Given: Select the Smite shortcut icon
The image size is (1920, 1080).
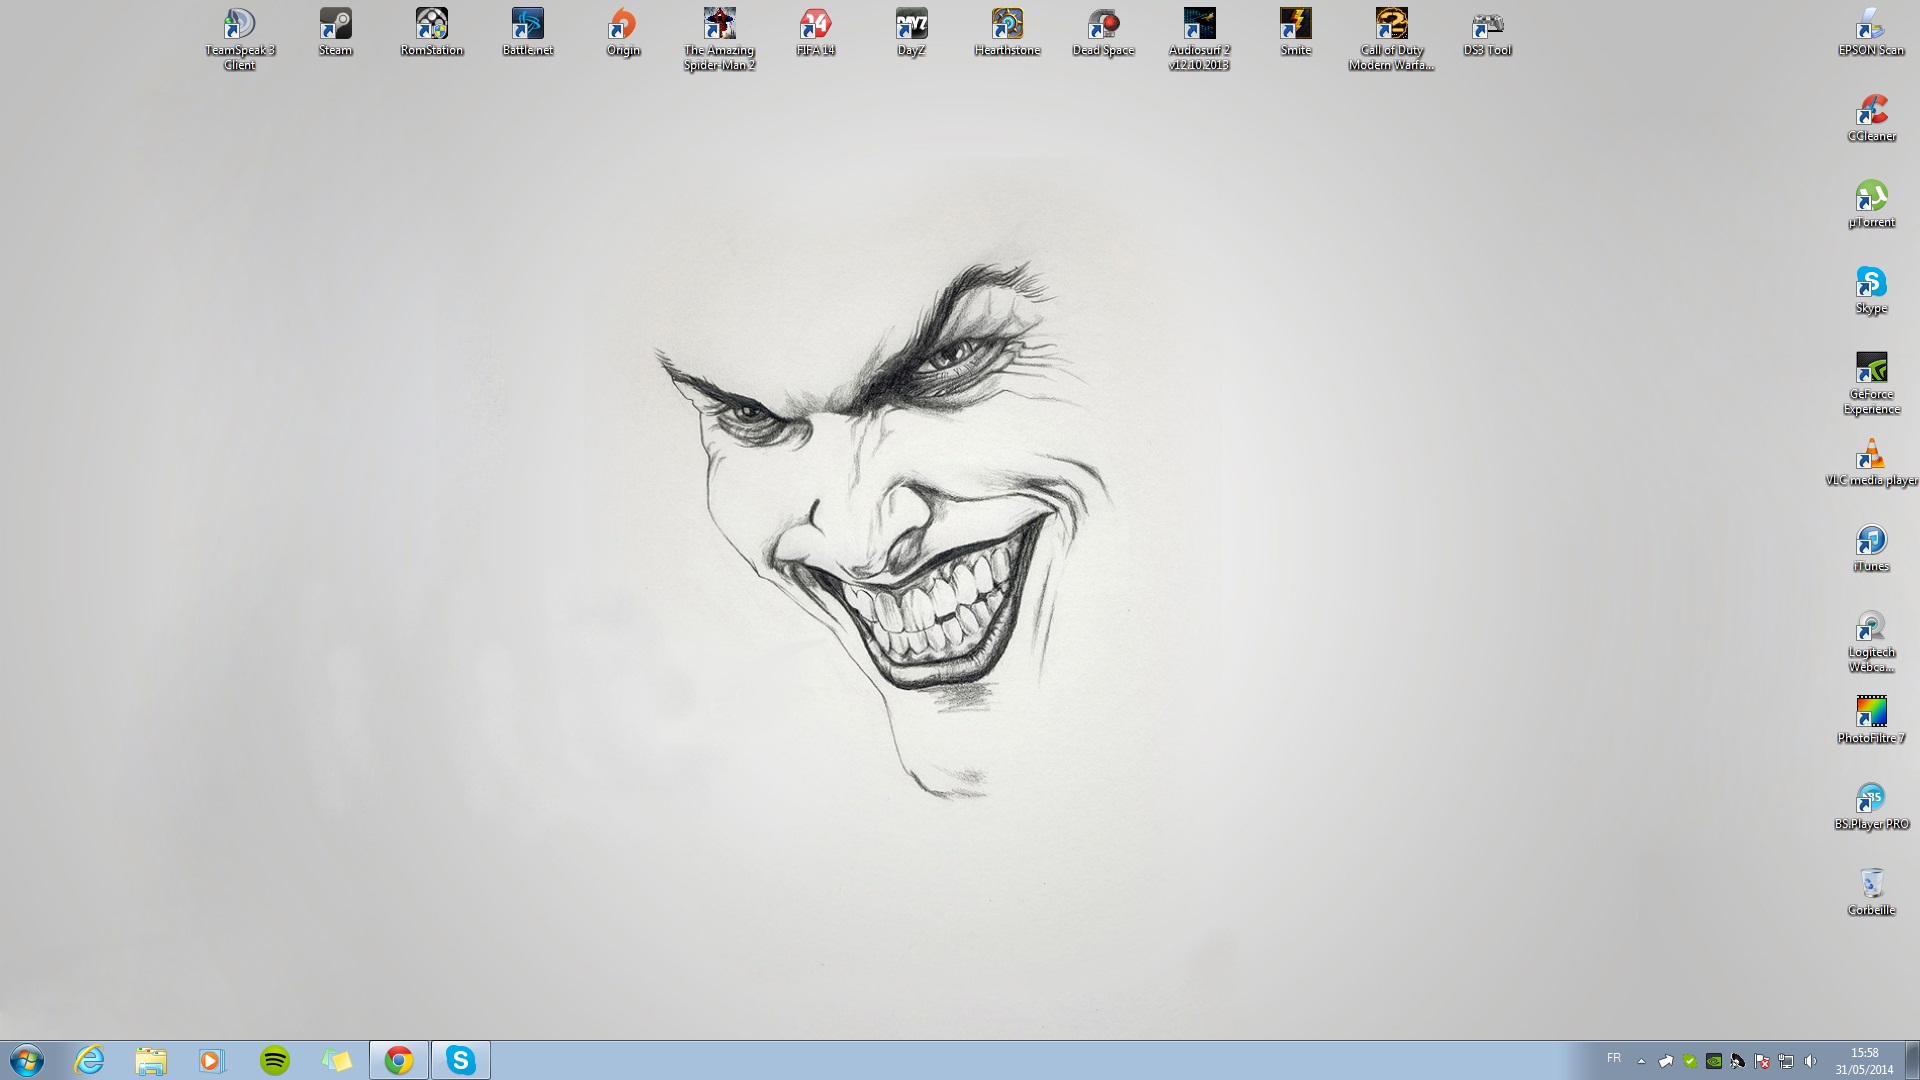Looking at the screenshot, I should pyautogui.click(x=1295, y=32).
